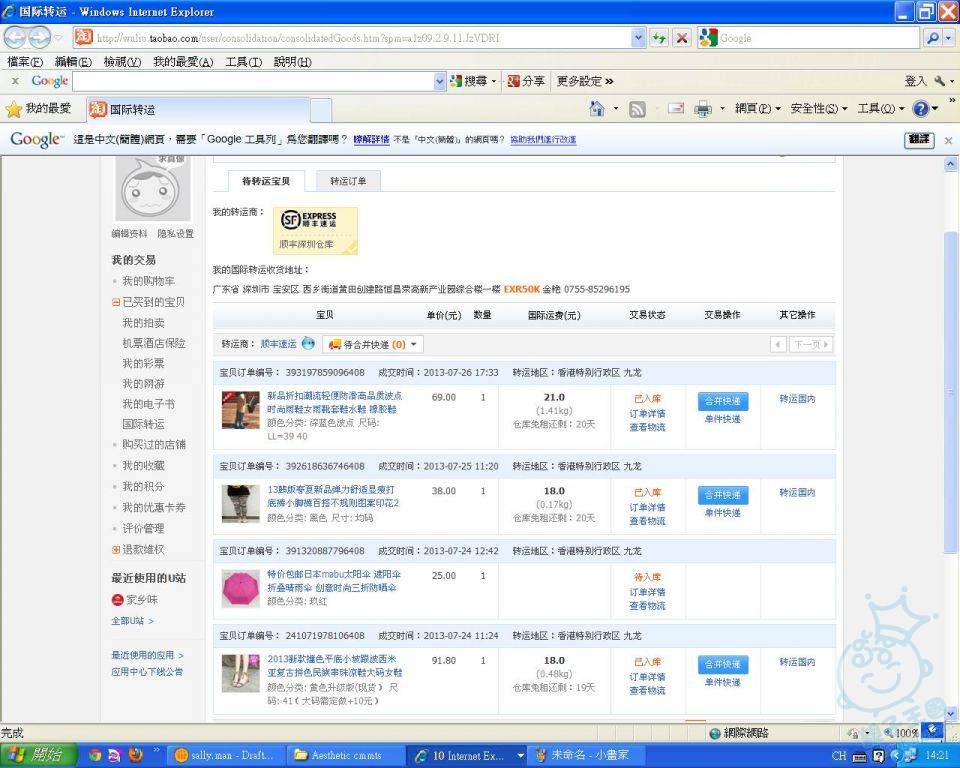Open the address bar history dropdown

(x=639, y=38)
